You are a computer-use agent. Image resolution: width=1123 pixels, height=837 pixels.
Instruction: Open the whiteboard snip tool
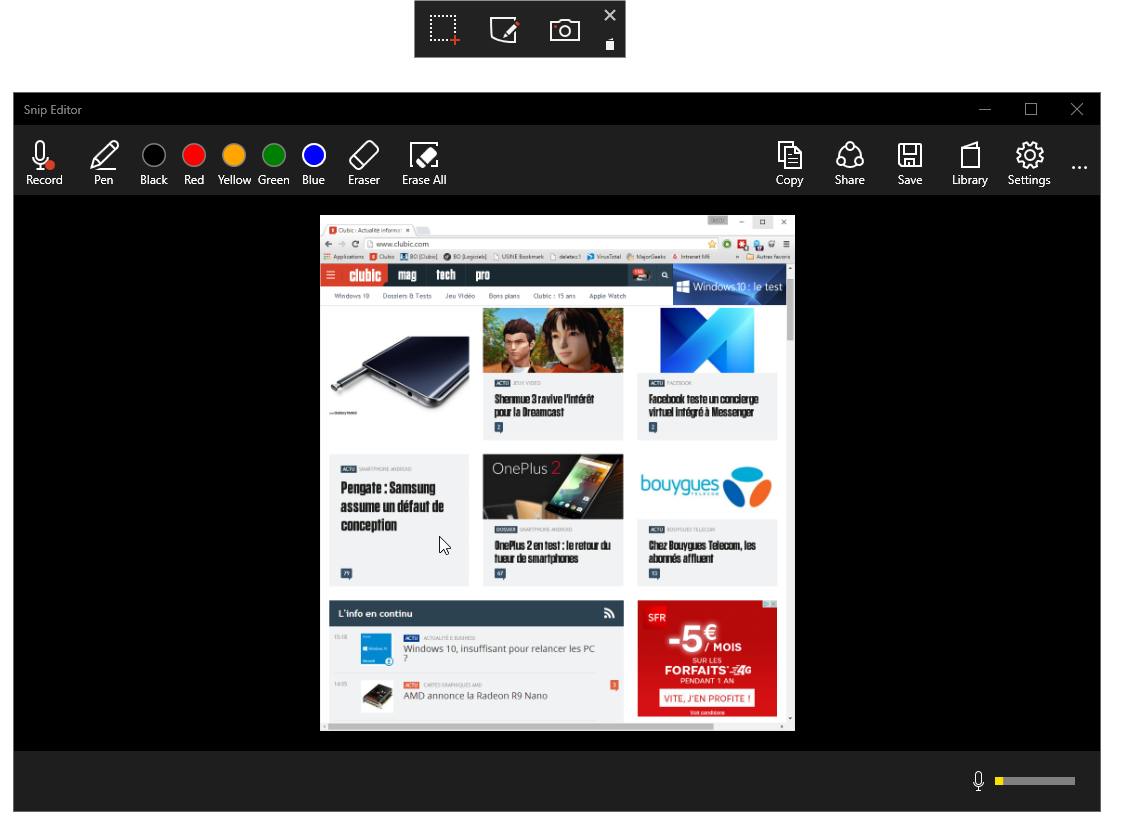click(x=505, y=30)
